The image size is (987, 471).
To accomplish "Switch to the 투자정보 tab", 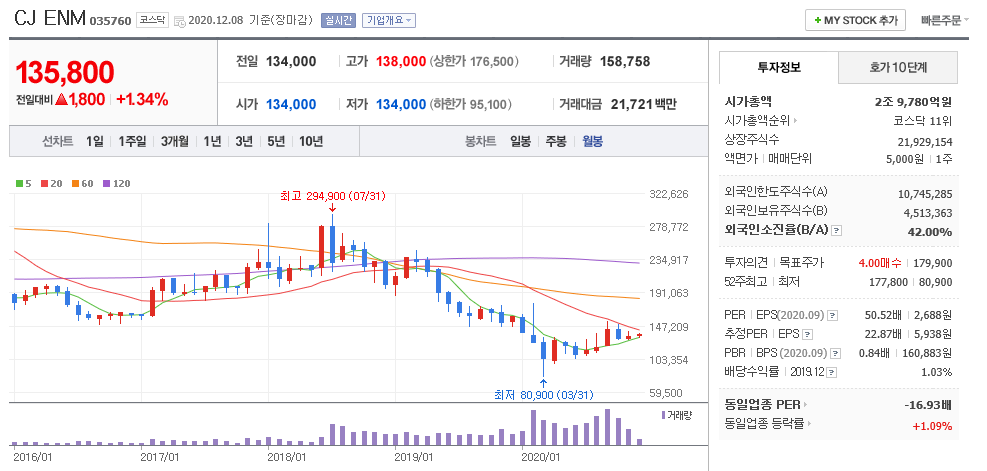I will coord(779,68).
